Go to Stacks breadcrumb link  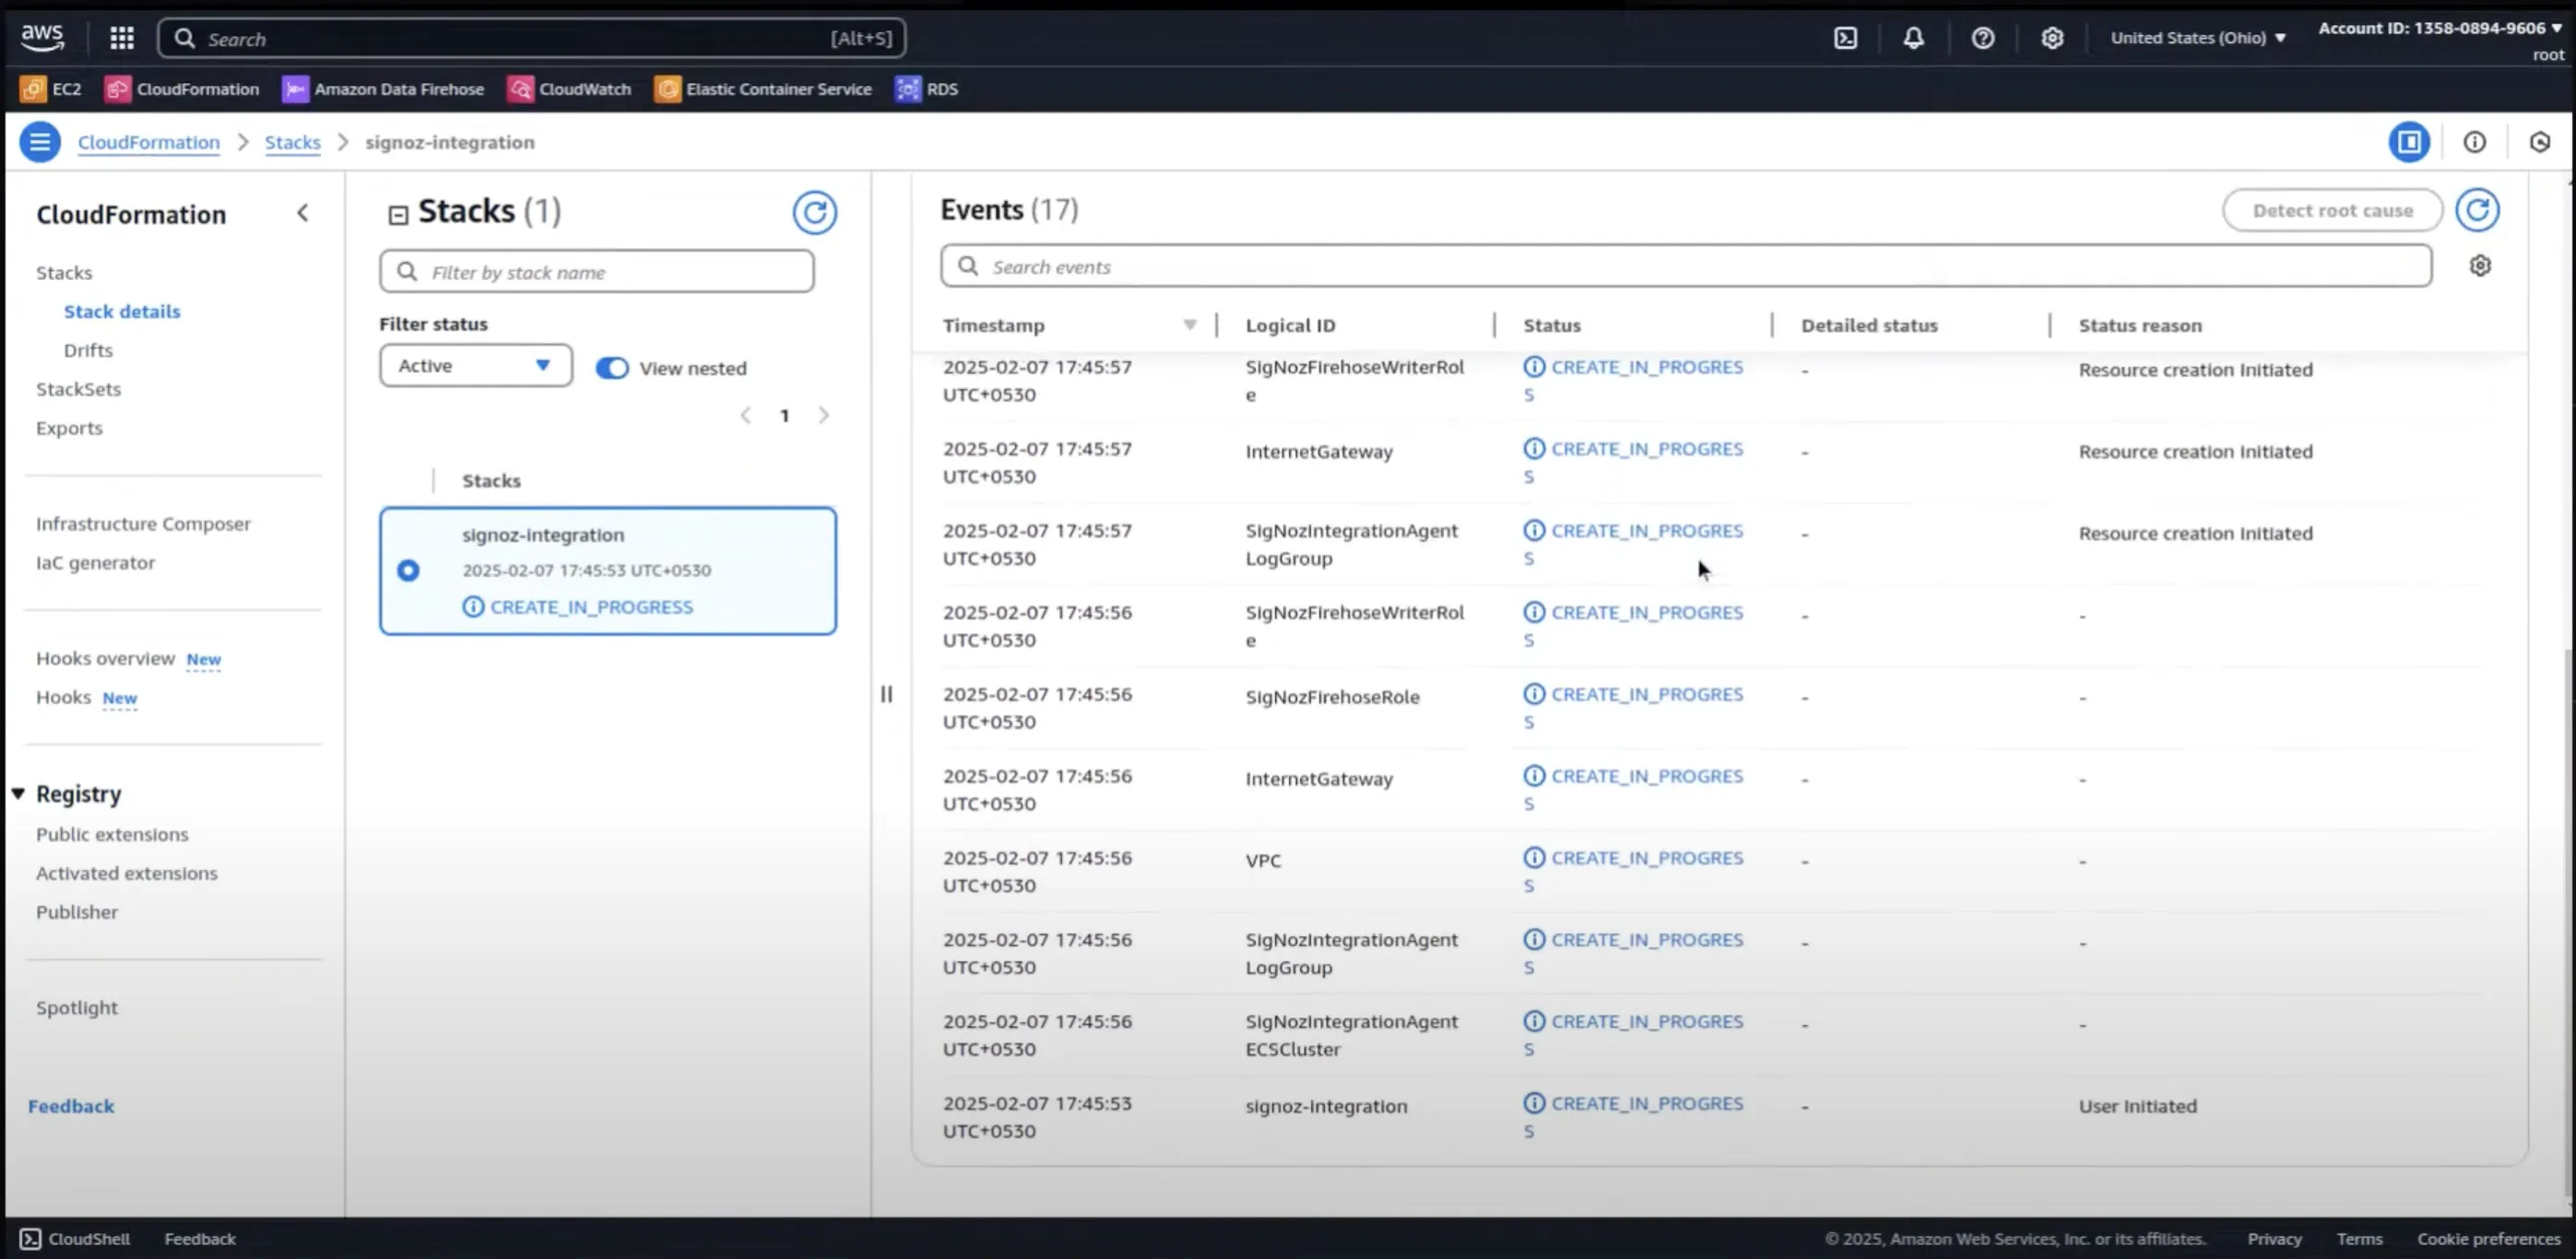tap(292, 142)
